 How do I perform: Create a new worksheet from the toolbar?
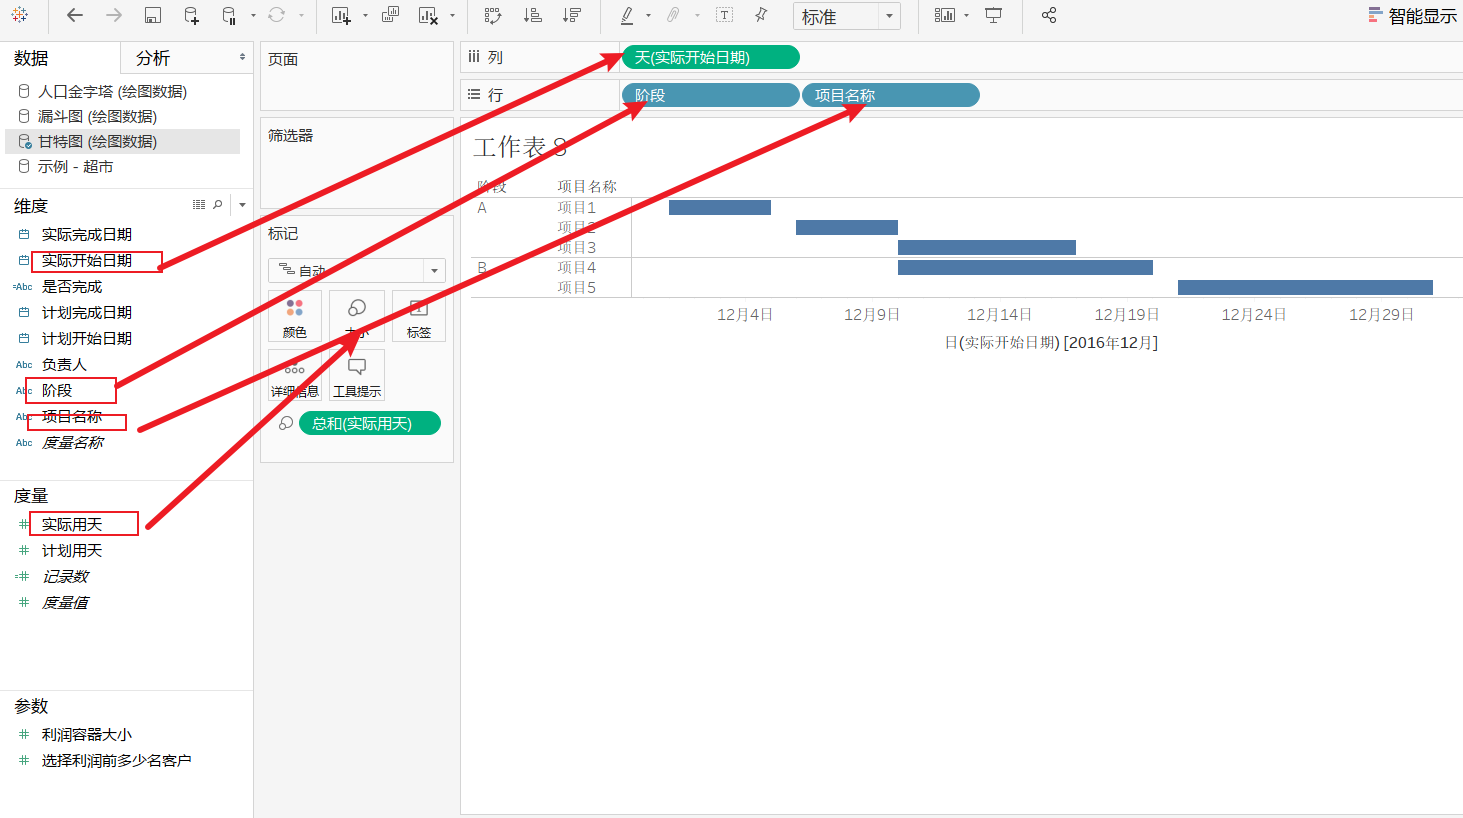[341, 15]
